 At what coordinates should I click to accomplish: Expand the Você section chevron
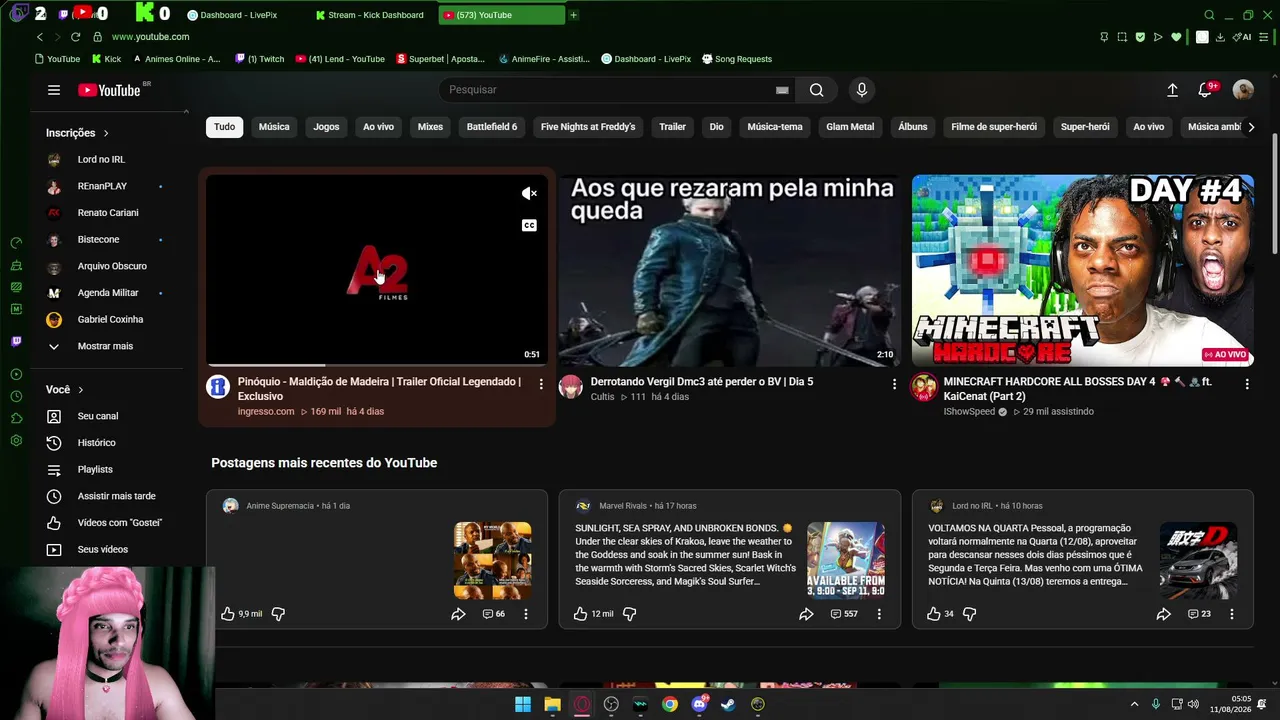pyautogui.click(x=81, y=390)
